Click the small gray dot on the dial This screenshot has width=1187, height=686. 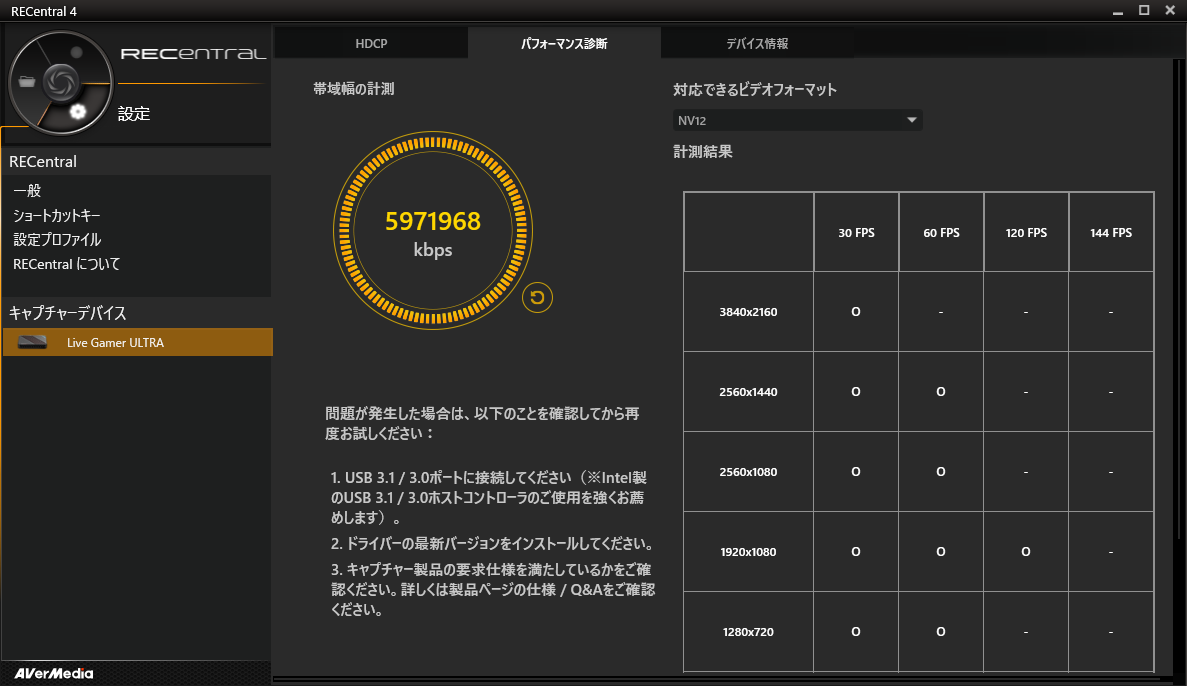(76, 52)
